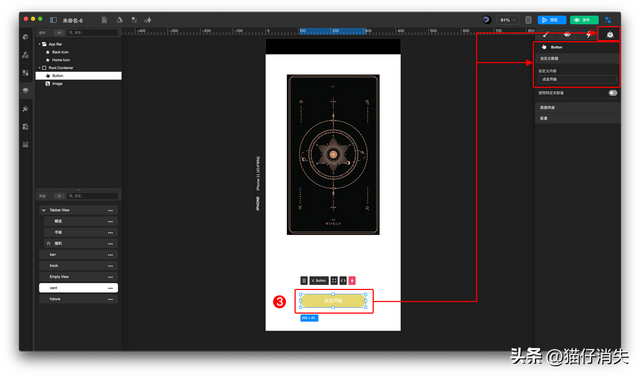Open more options for the book page
Viewport: 640px width, 376px height.
[110, 266]
